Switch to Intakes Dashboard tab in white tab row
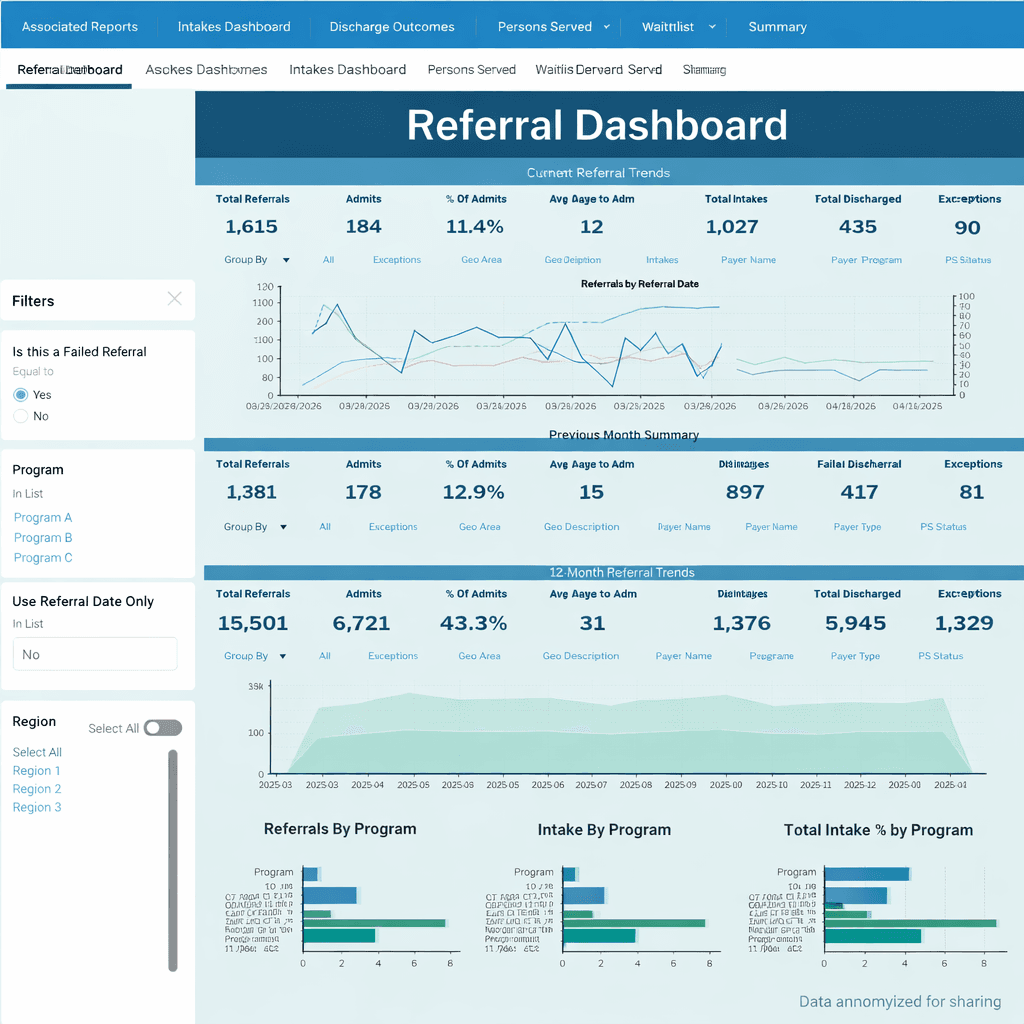The width and height of the screenshot is (1024, 1024). pyautogui.click(x=347, y=69)
